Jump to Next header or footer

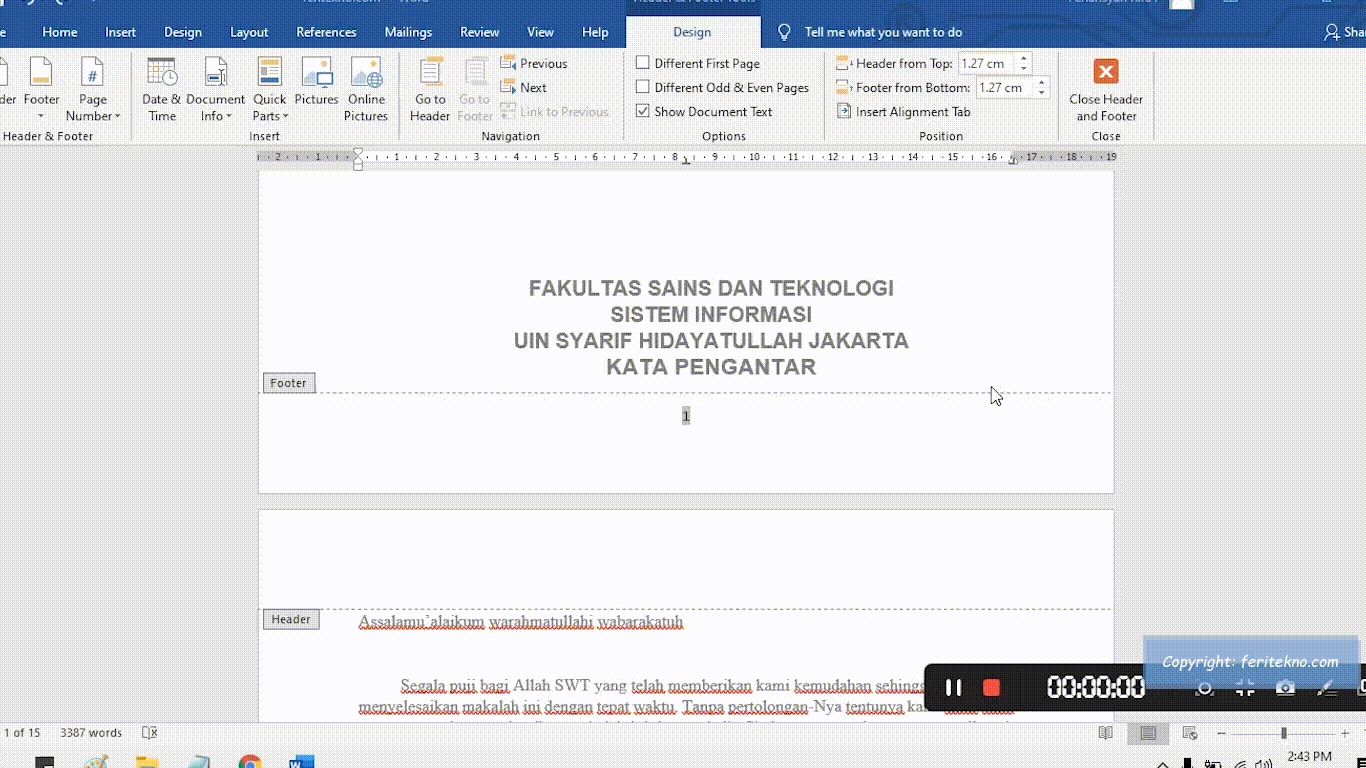(x=524, y=87)
